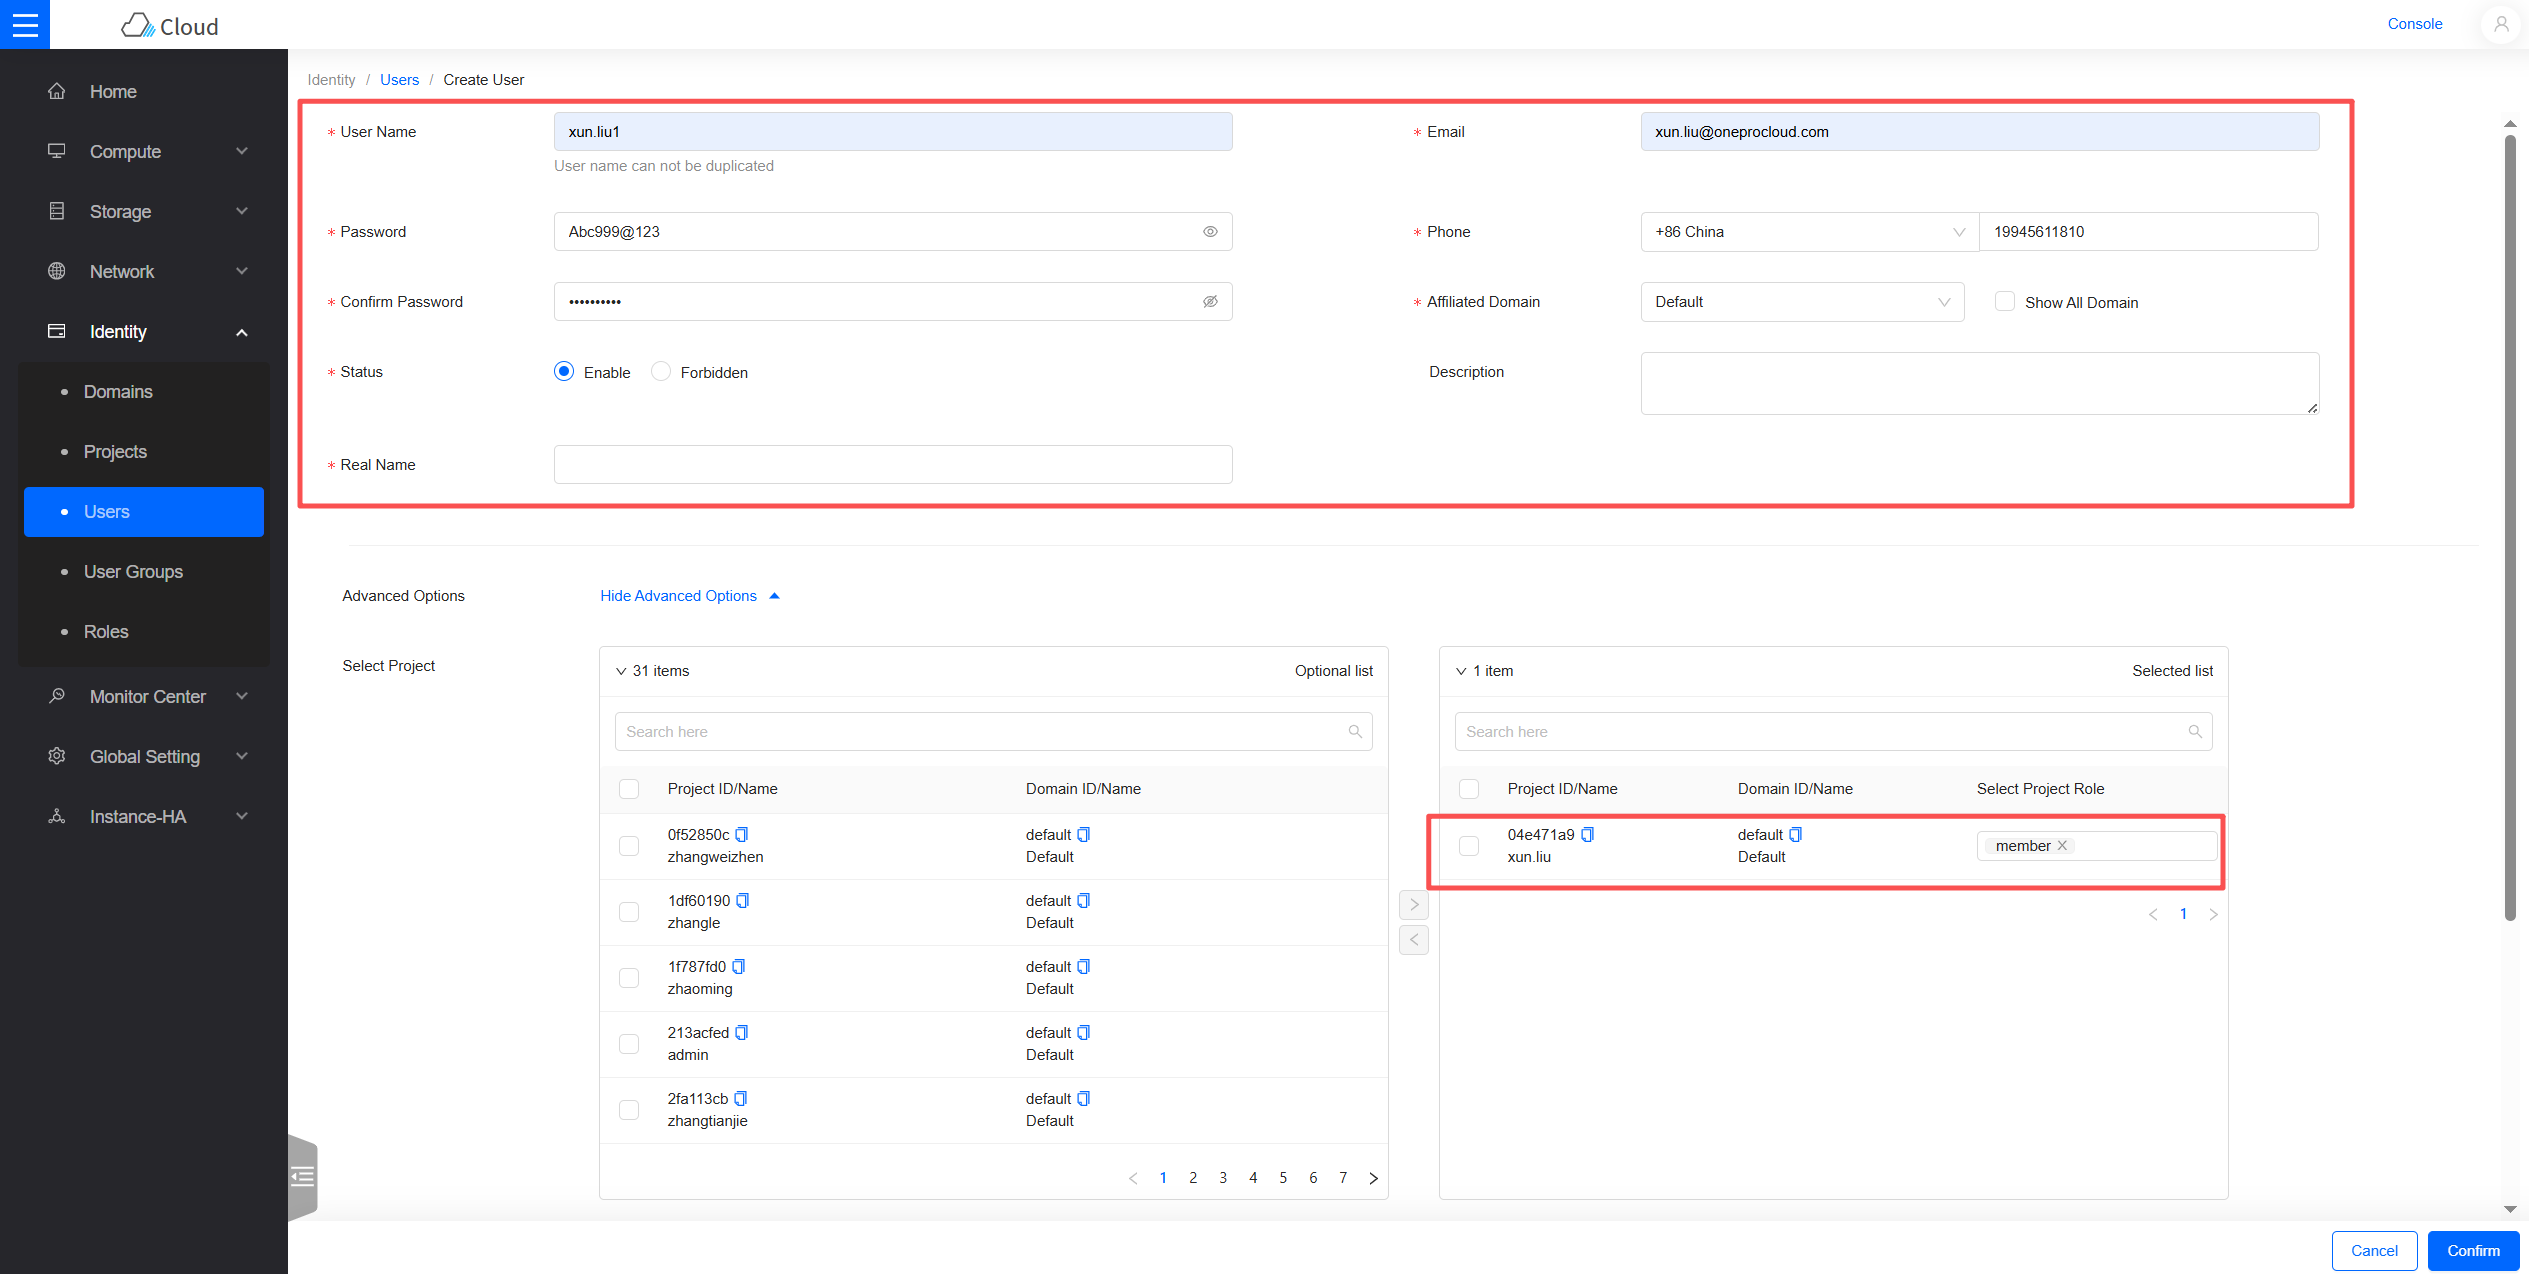This screenshot has height=1274, width=2529.
Task: Collapse the 31 items project list
Action: (621, 670)
